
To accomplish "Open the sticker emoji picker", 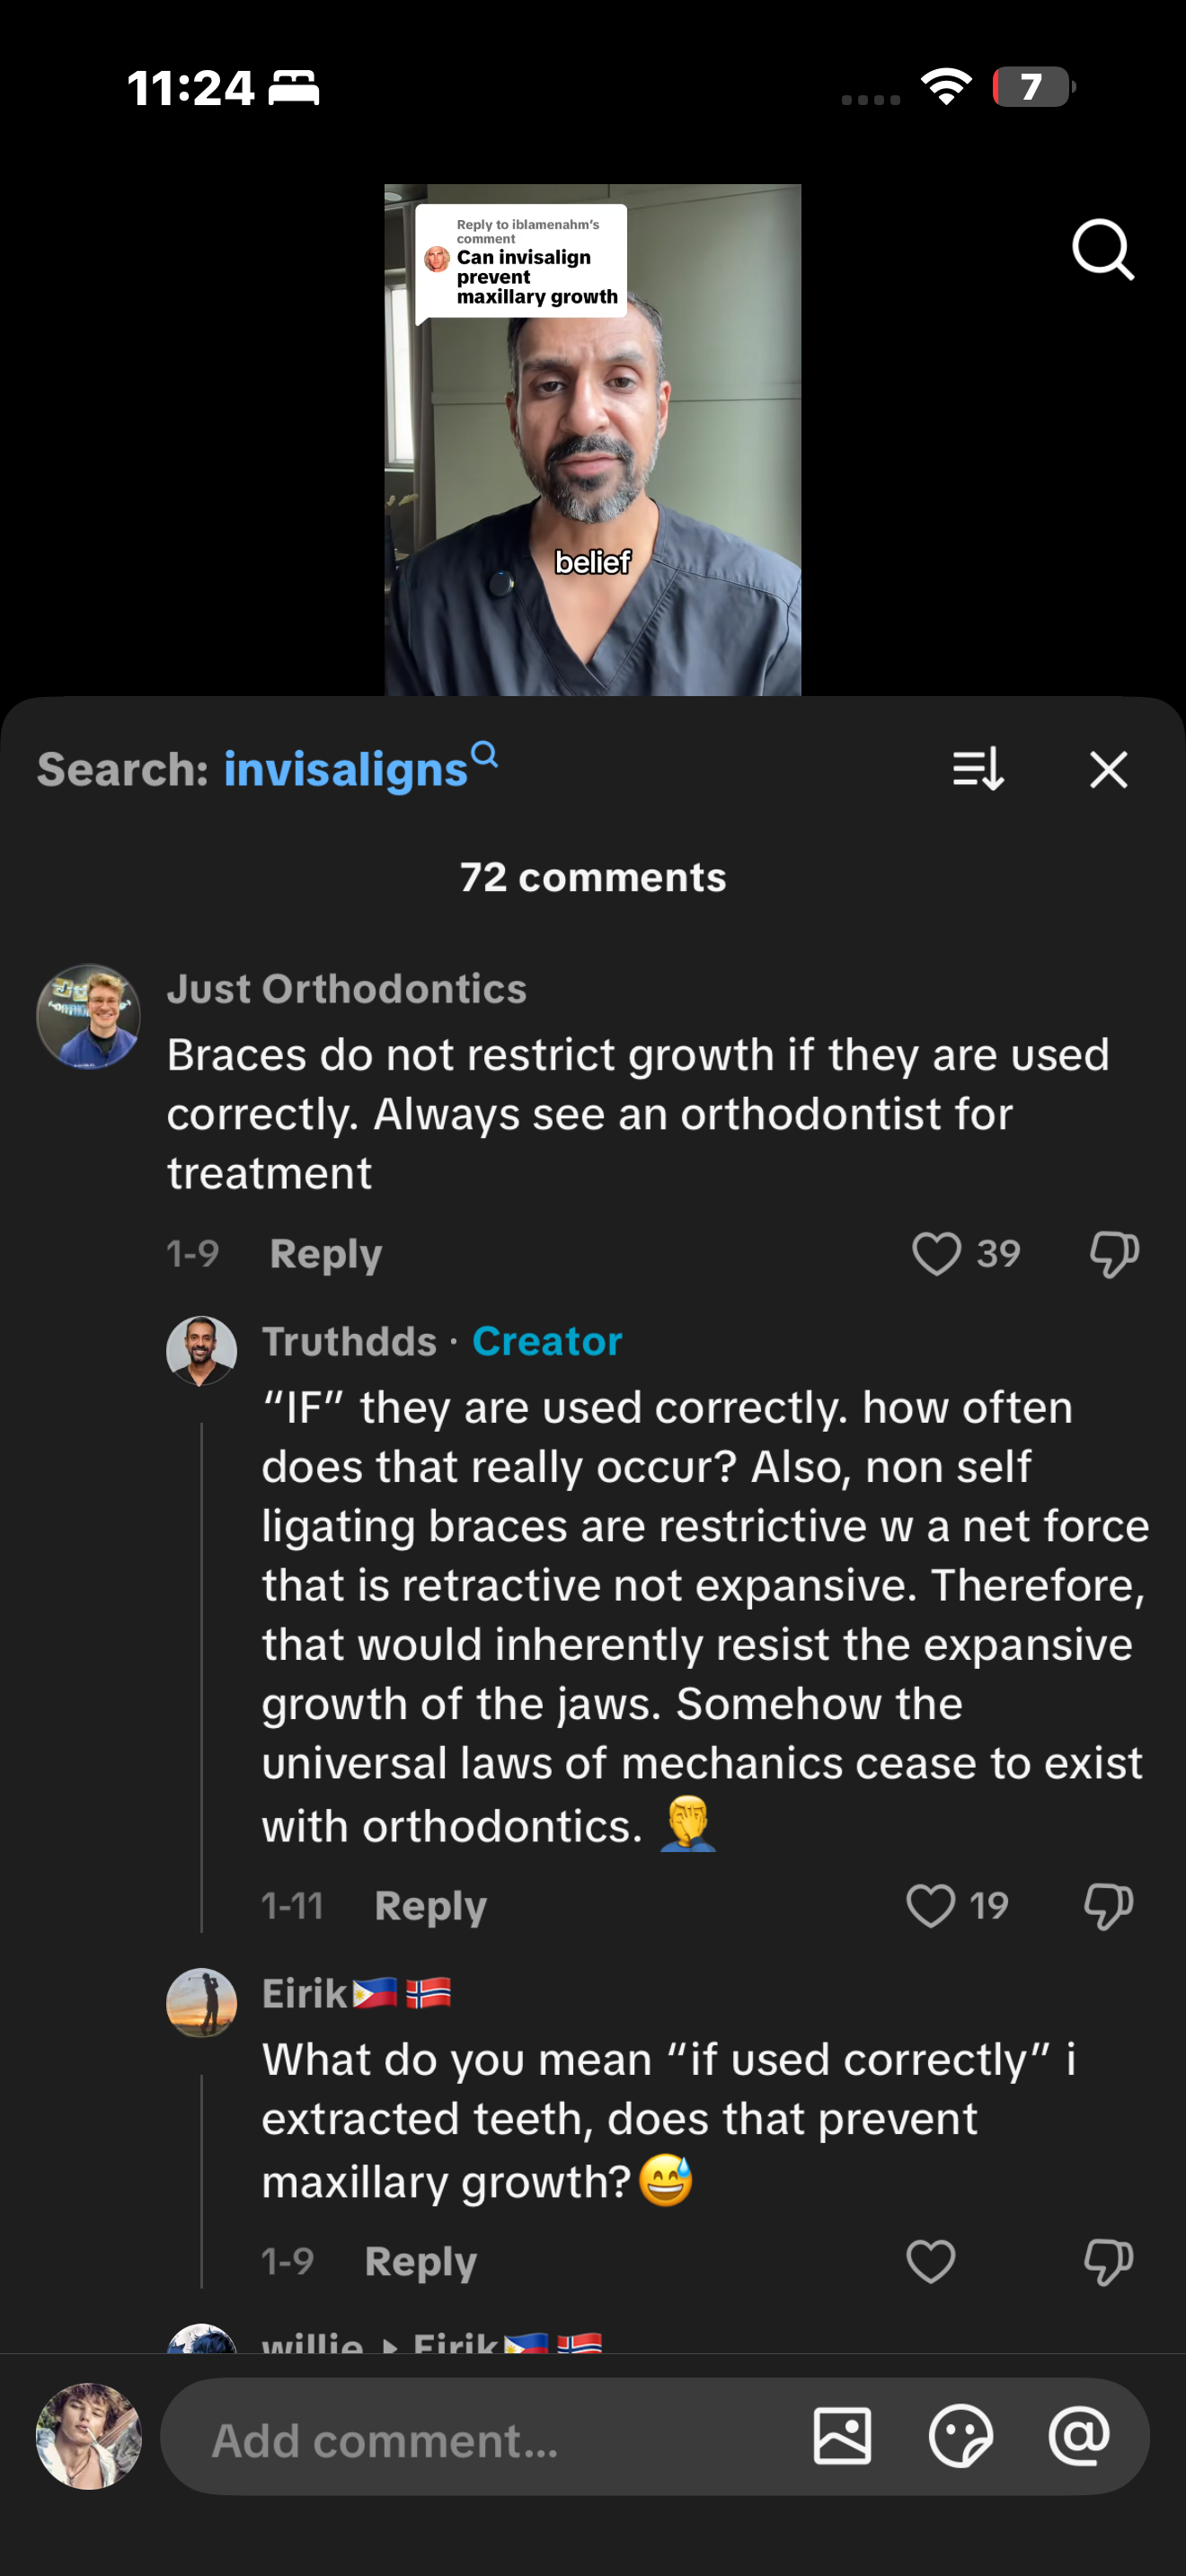I will 960,2436.
